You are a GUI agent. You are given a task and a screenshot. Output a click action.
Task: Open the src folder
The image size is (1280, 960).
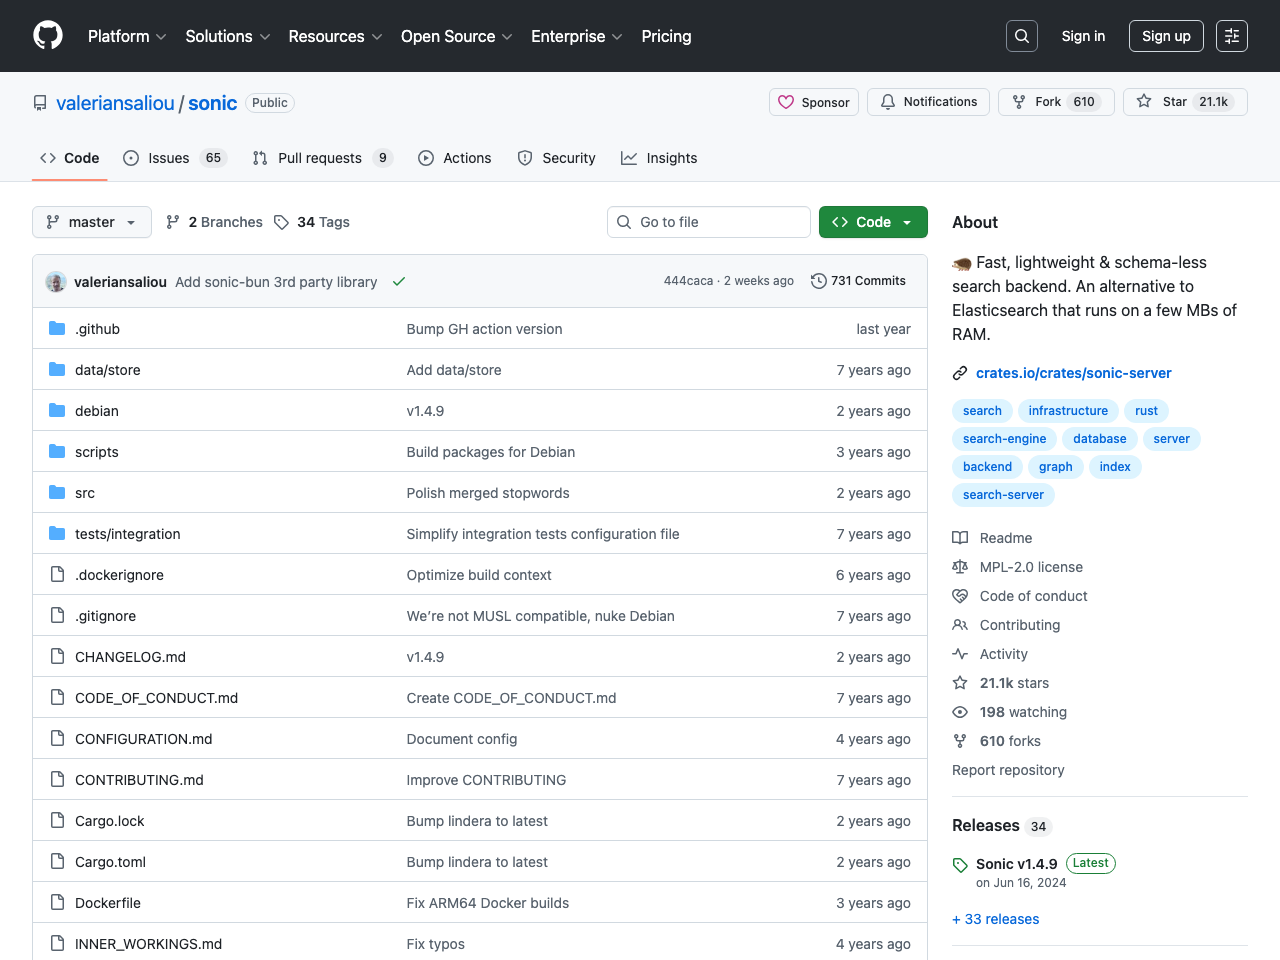tap(85, 493)
